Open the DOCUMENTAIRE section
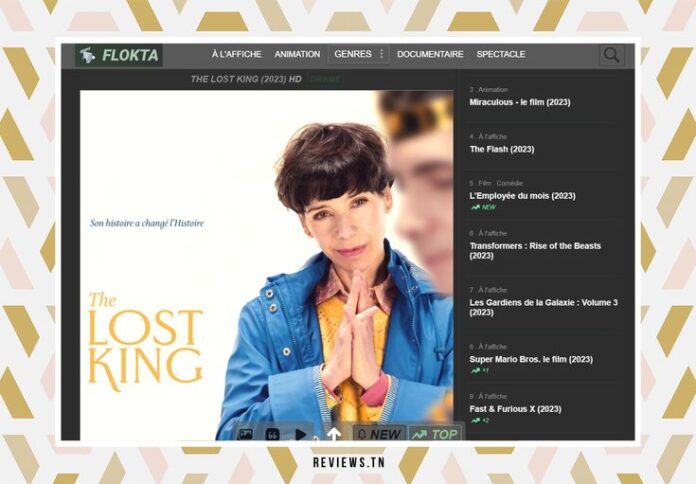 [430, 54]
